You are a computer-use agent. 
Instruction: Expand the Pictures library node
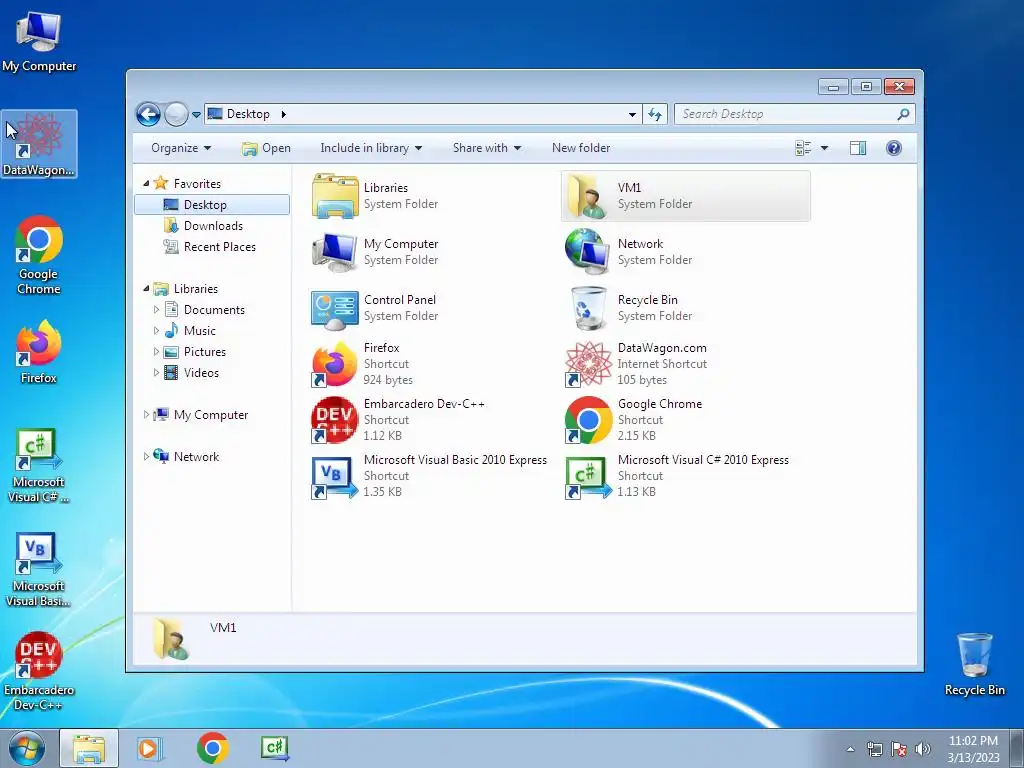tap(156, 351)
